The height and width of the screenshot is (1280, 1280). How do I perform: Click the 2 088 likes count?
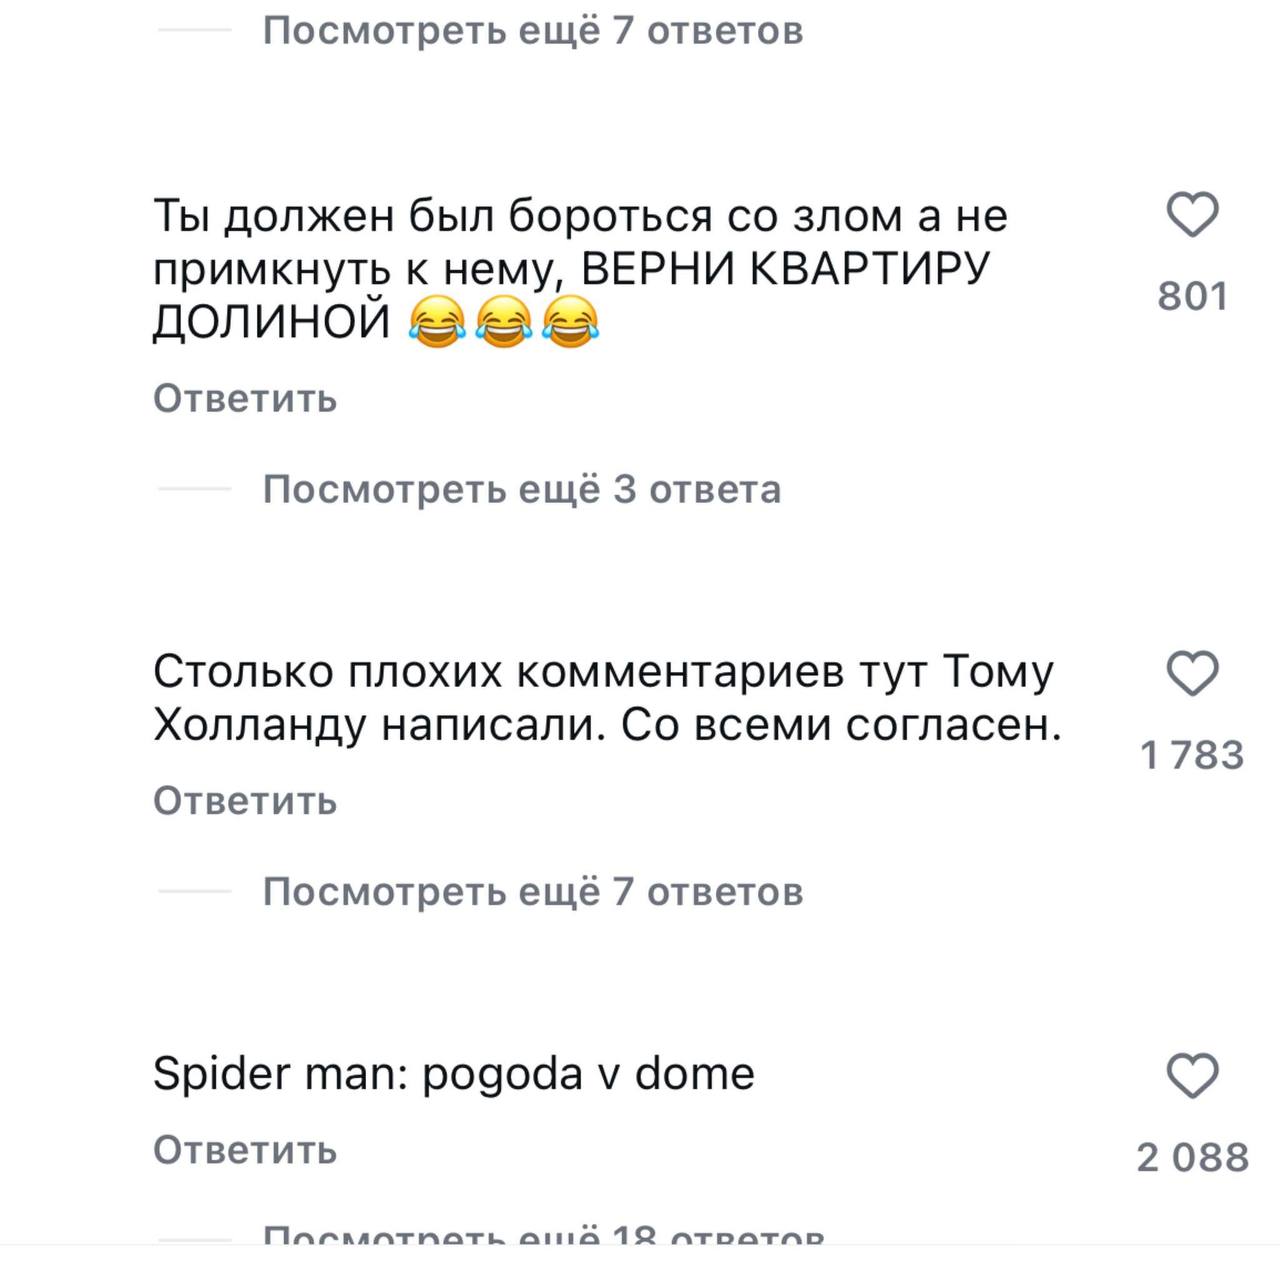tap(1192, 1157)
